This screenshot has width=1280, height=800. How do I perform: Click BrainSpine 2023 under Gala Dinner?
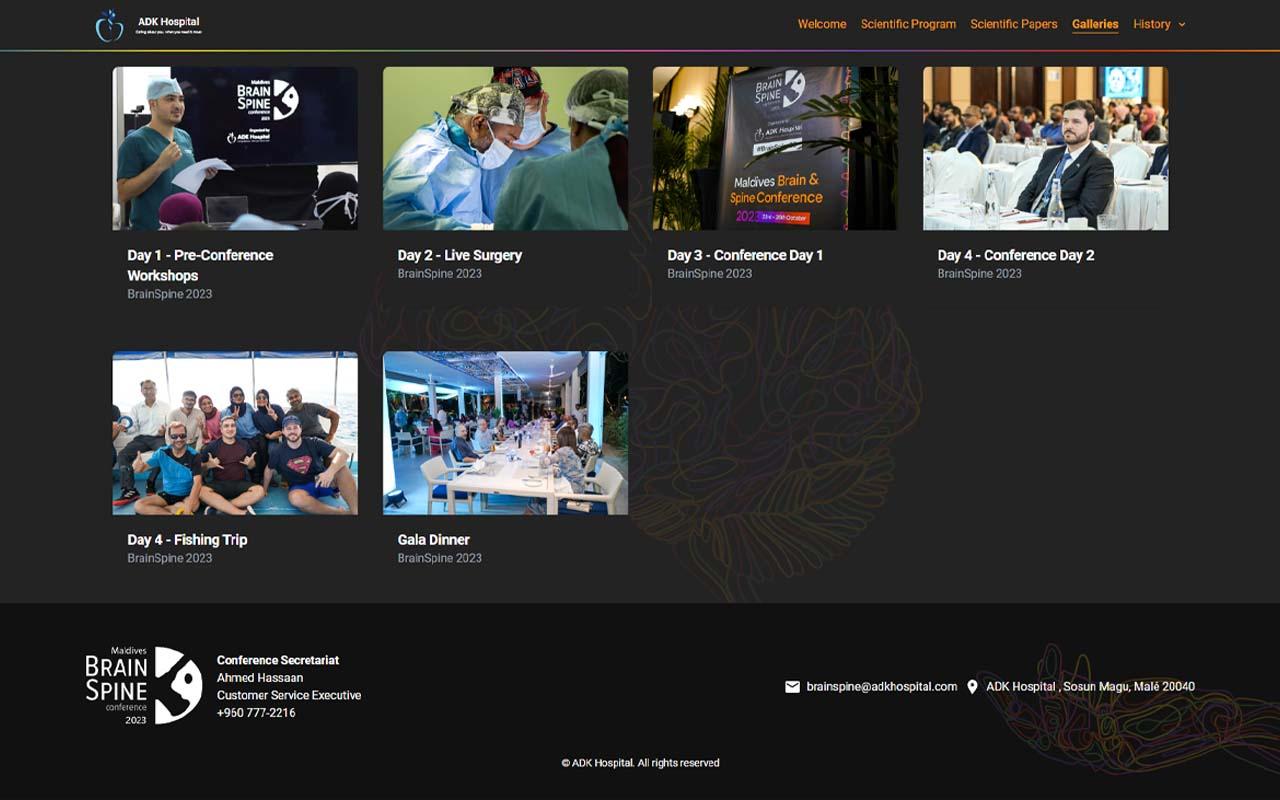tap(440, 558)
